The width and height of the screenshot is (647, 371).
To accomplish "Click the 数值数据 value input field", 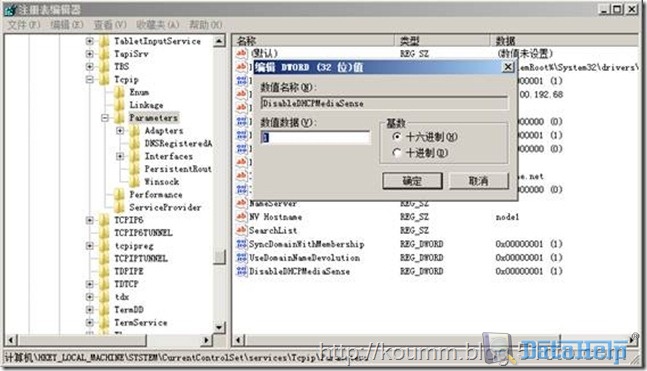I will coord(315,137).
